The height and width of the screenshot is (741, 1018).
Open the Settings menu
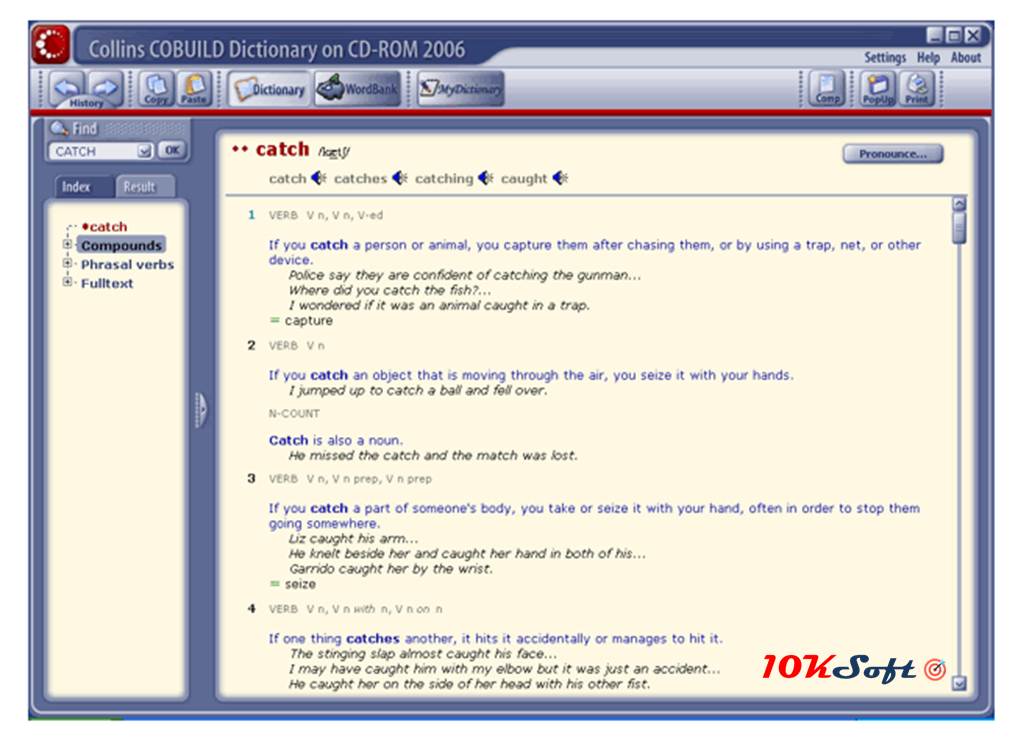(885, 57)
